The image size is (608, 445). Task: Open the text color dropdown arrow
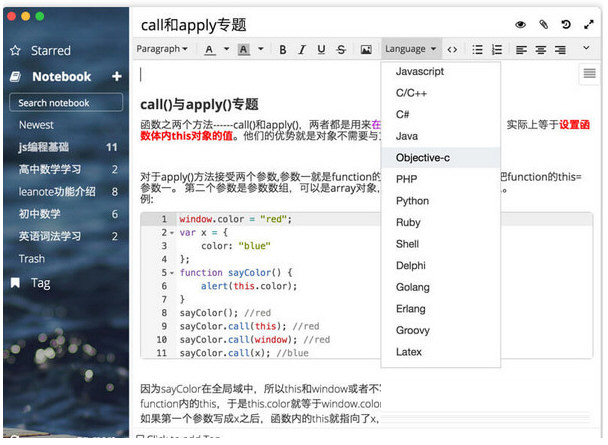coord(226,49)
